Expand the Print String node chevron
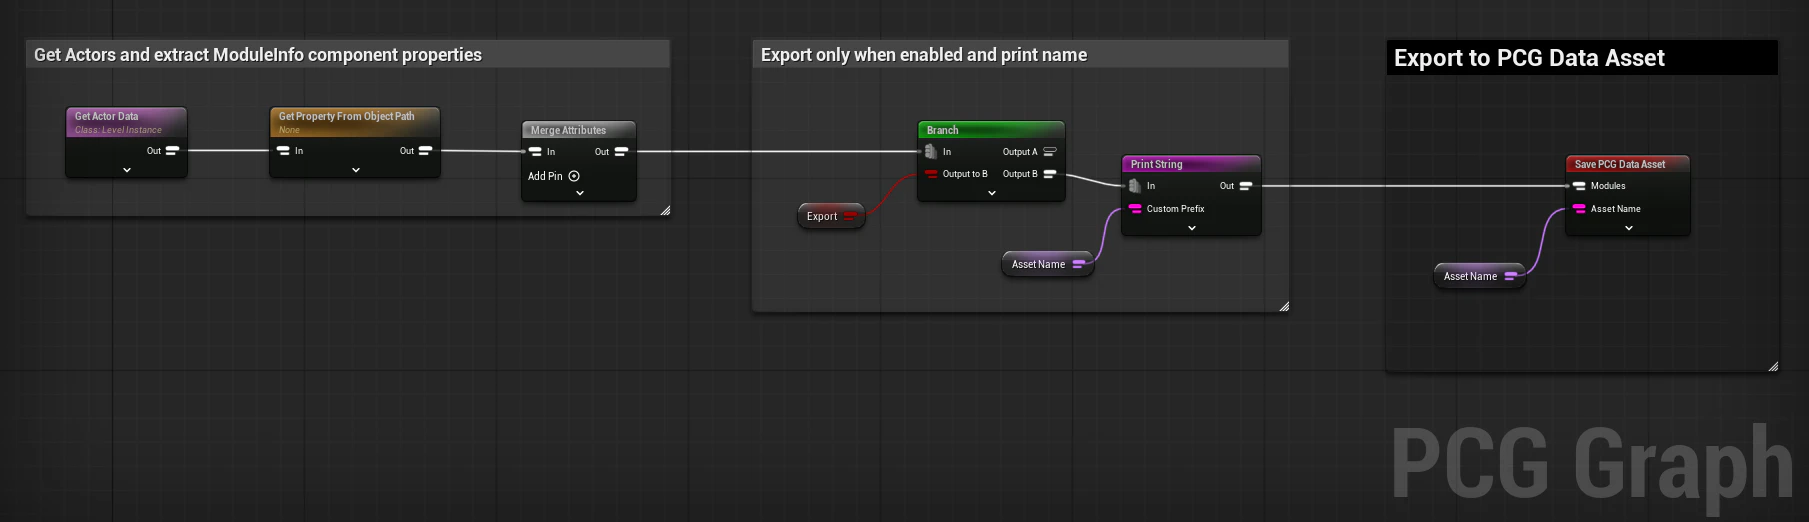This screenshot has height=522, width=1809. pyautogui.click(x=1192, y=228)
